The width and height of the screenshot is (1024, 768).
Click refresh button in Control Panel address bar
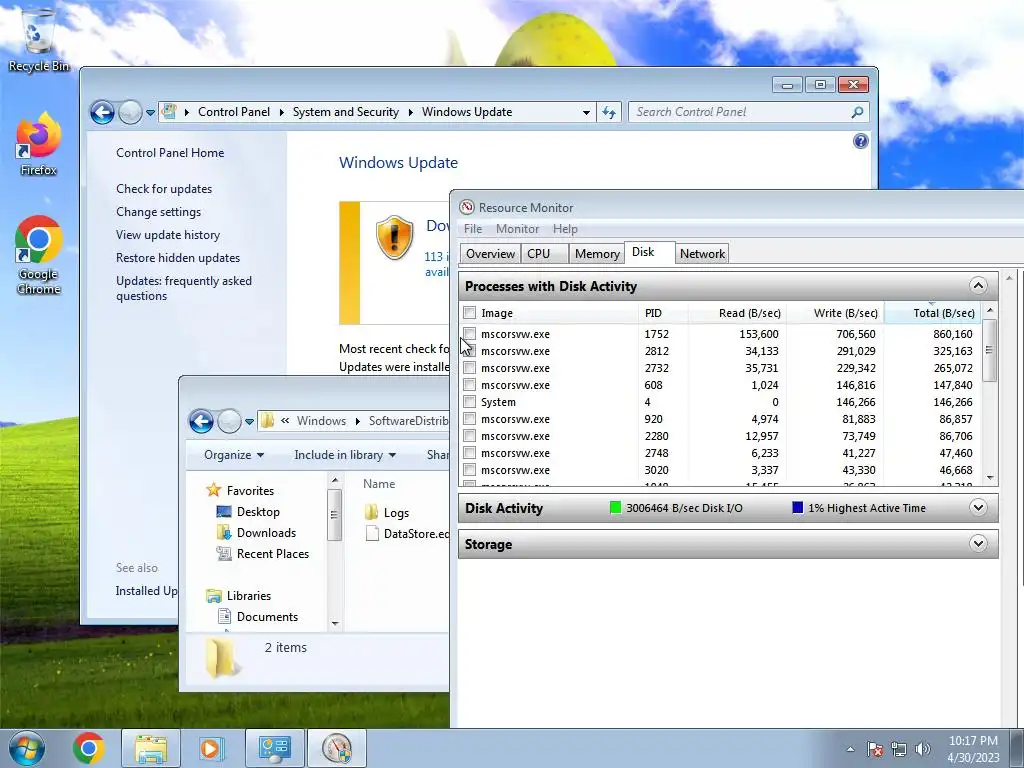coord(609,112)
